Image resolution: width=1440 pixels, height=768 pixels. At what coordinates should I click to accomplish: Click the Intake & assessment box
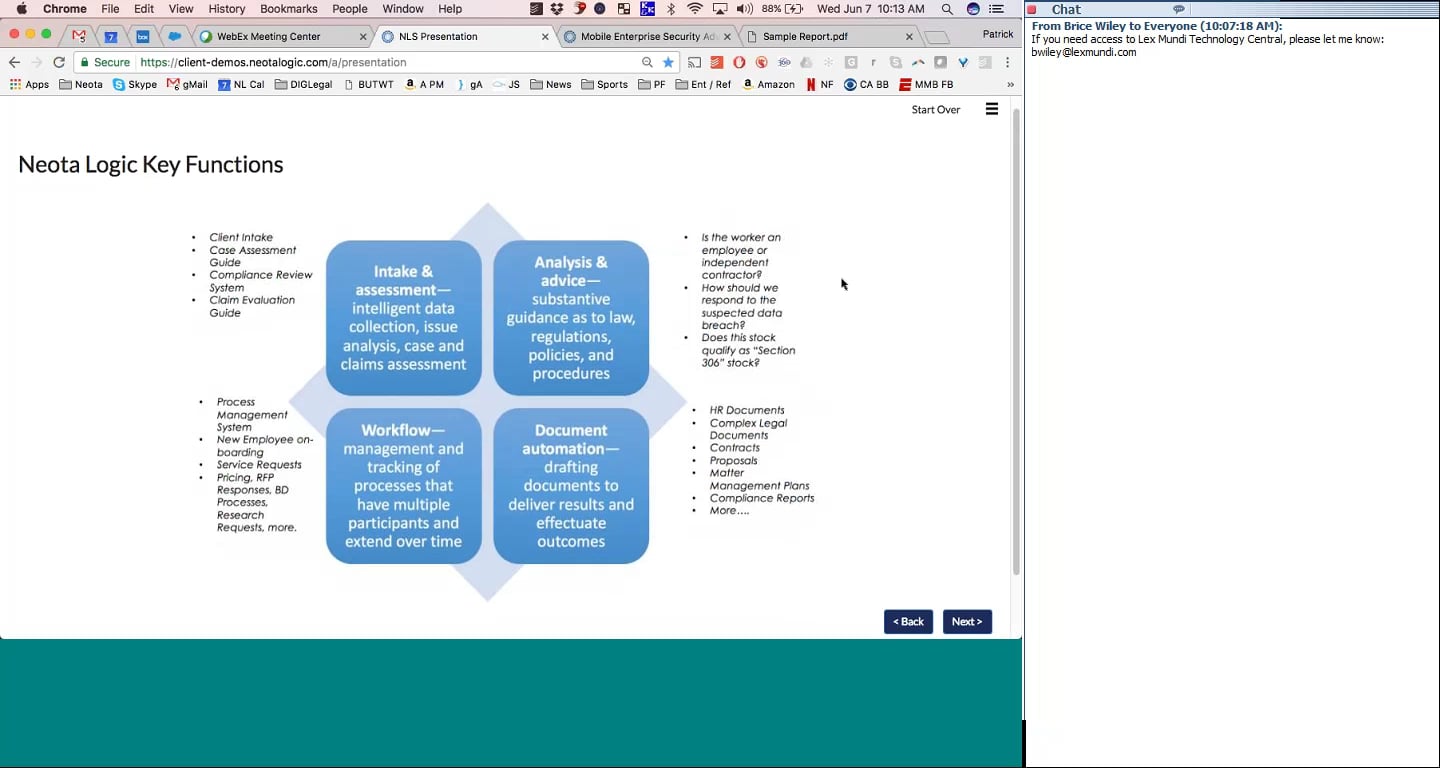click(404, 318)
